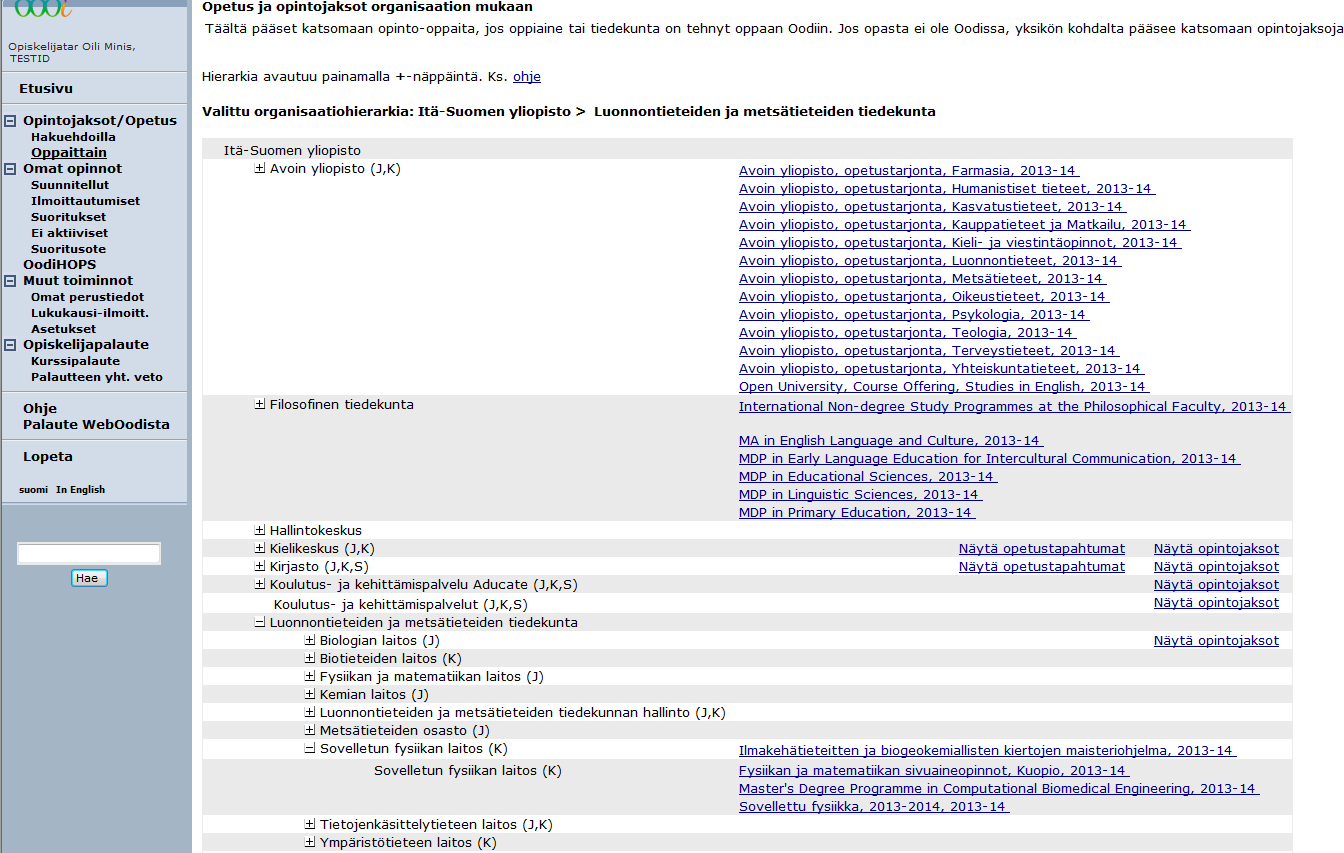Expand Tietojenkäsittelytieteen laitos (J,K) node
1344x853 pixels.
[310, 825]
